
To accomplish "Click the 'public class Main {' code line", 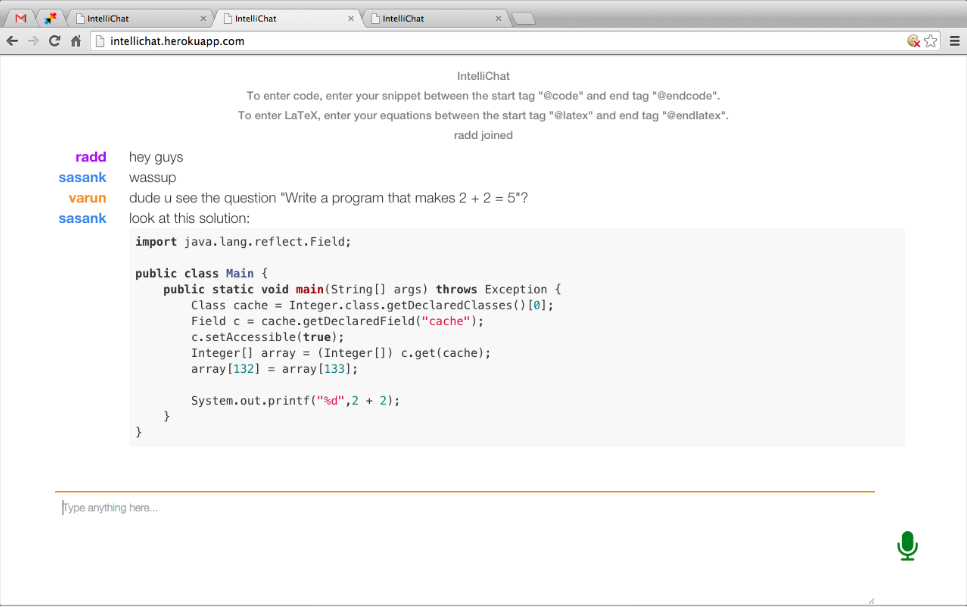I will click(202, 273).
